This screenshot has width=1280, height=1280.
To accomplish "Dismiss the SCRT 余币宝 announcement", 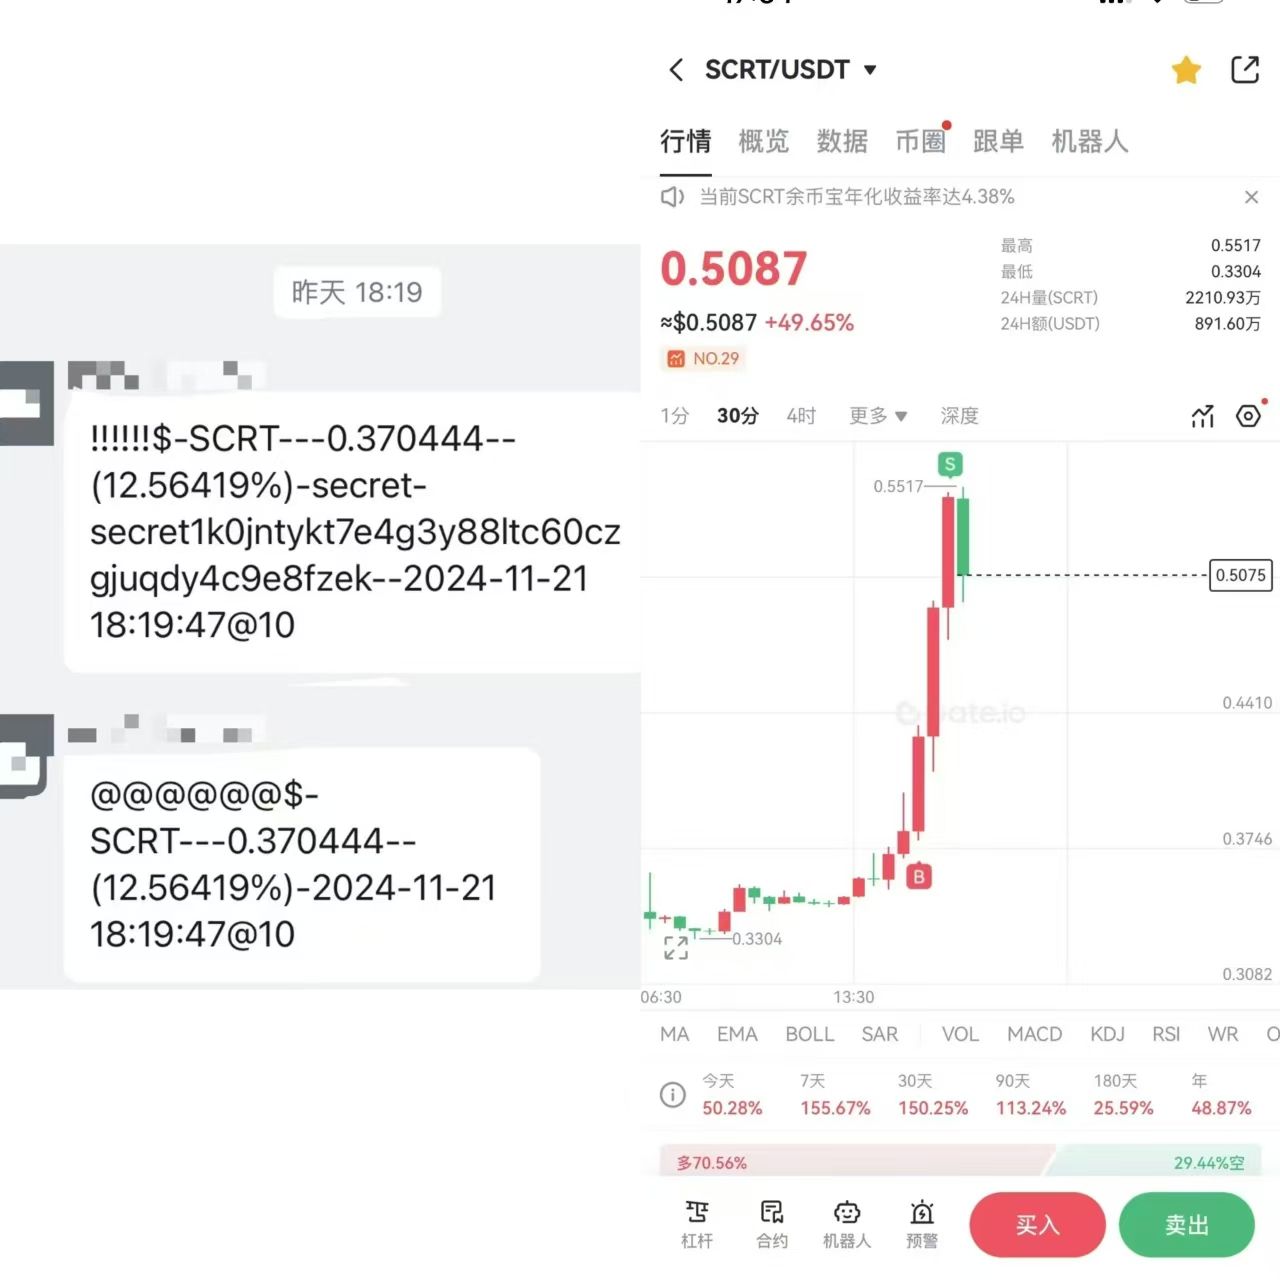I will 1251,197.
